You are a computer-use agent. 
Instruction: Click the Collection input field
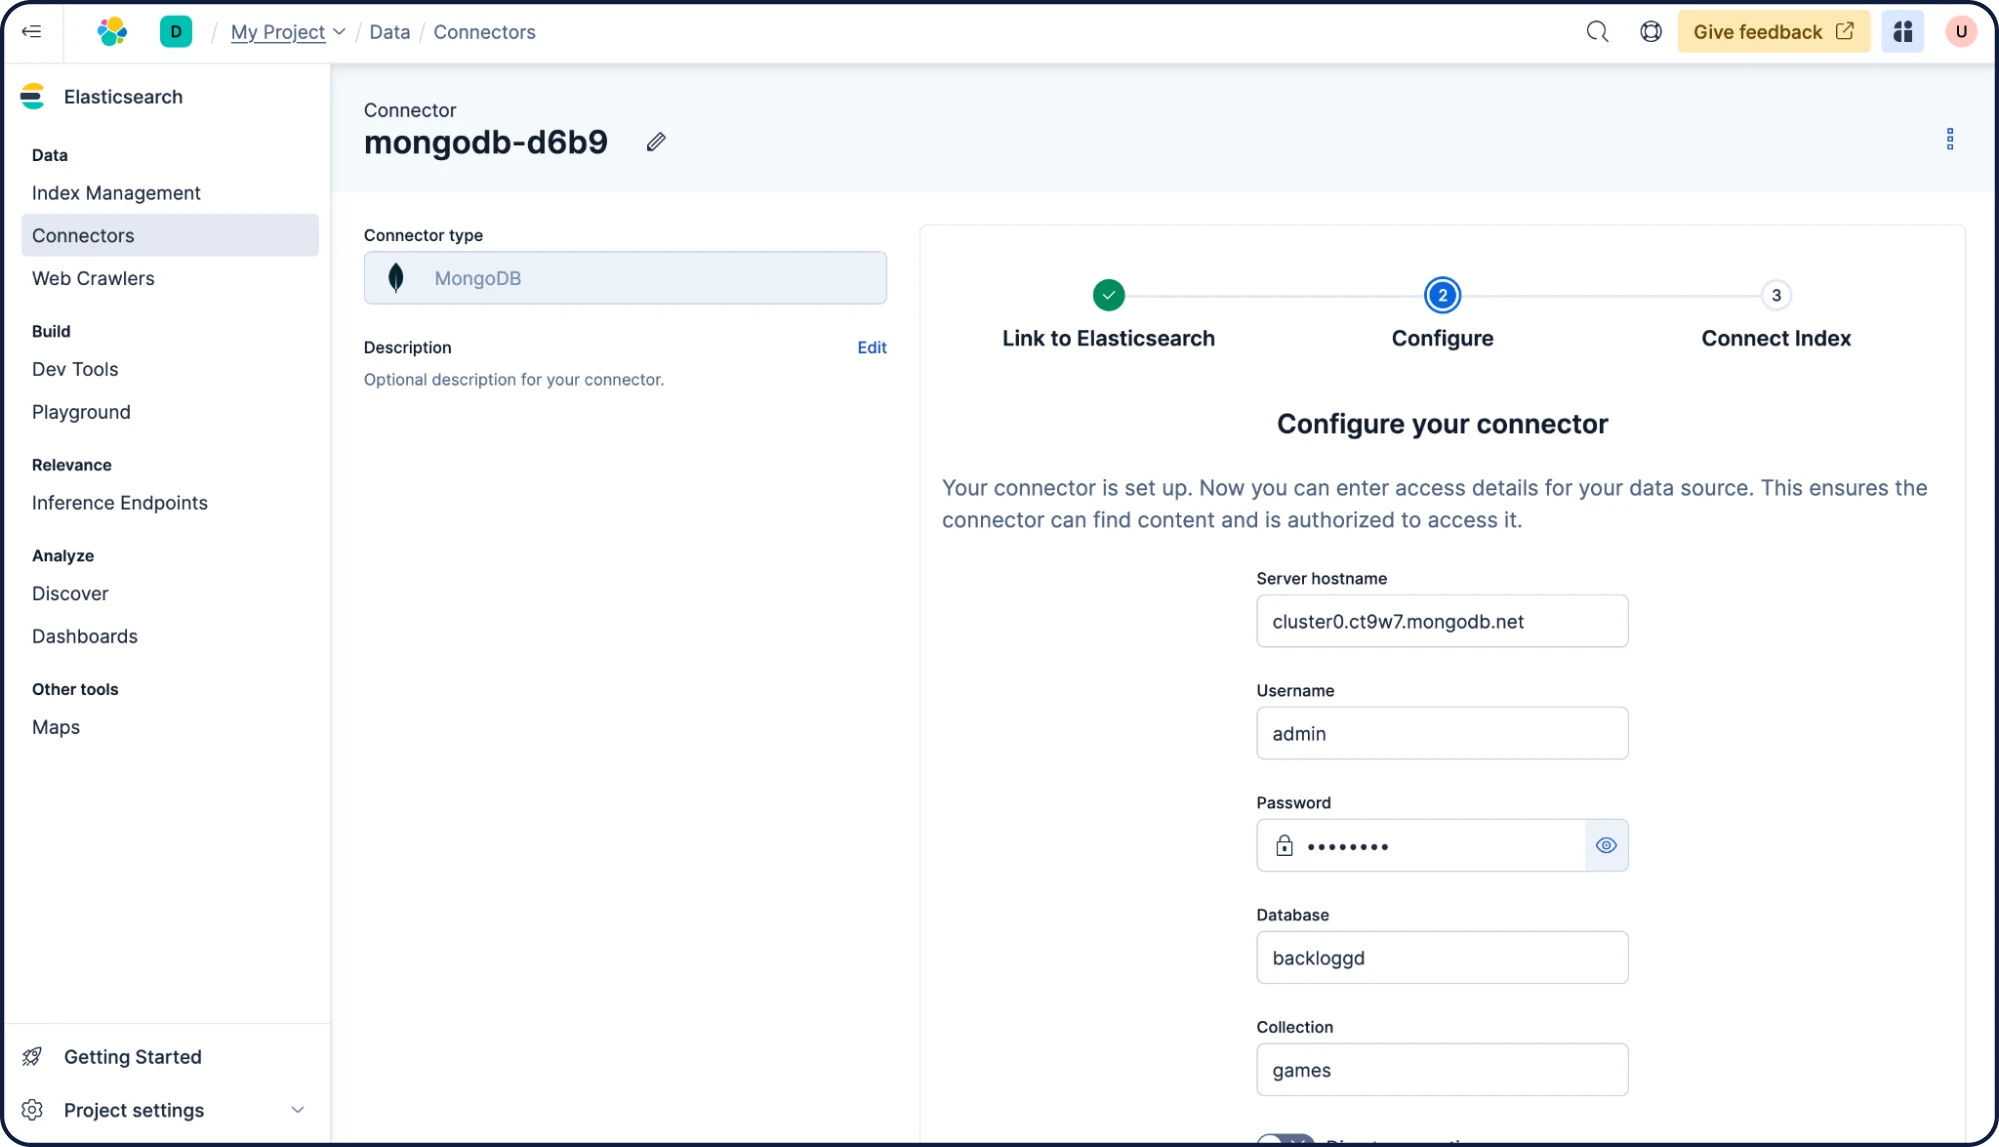[x=1442, y=1070]
